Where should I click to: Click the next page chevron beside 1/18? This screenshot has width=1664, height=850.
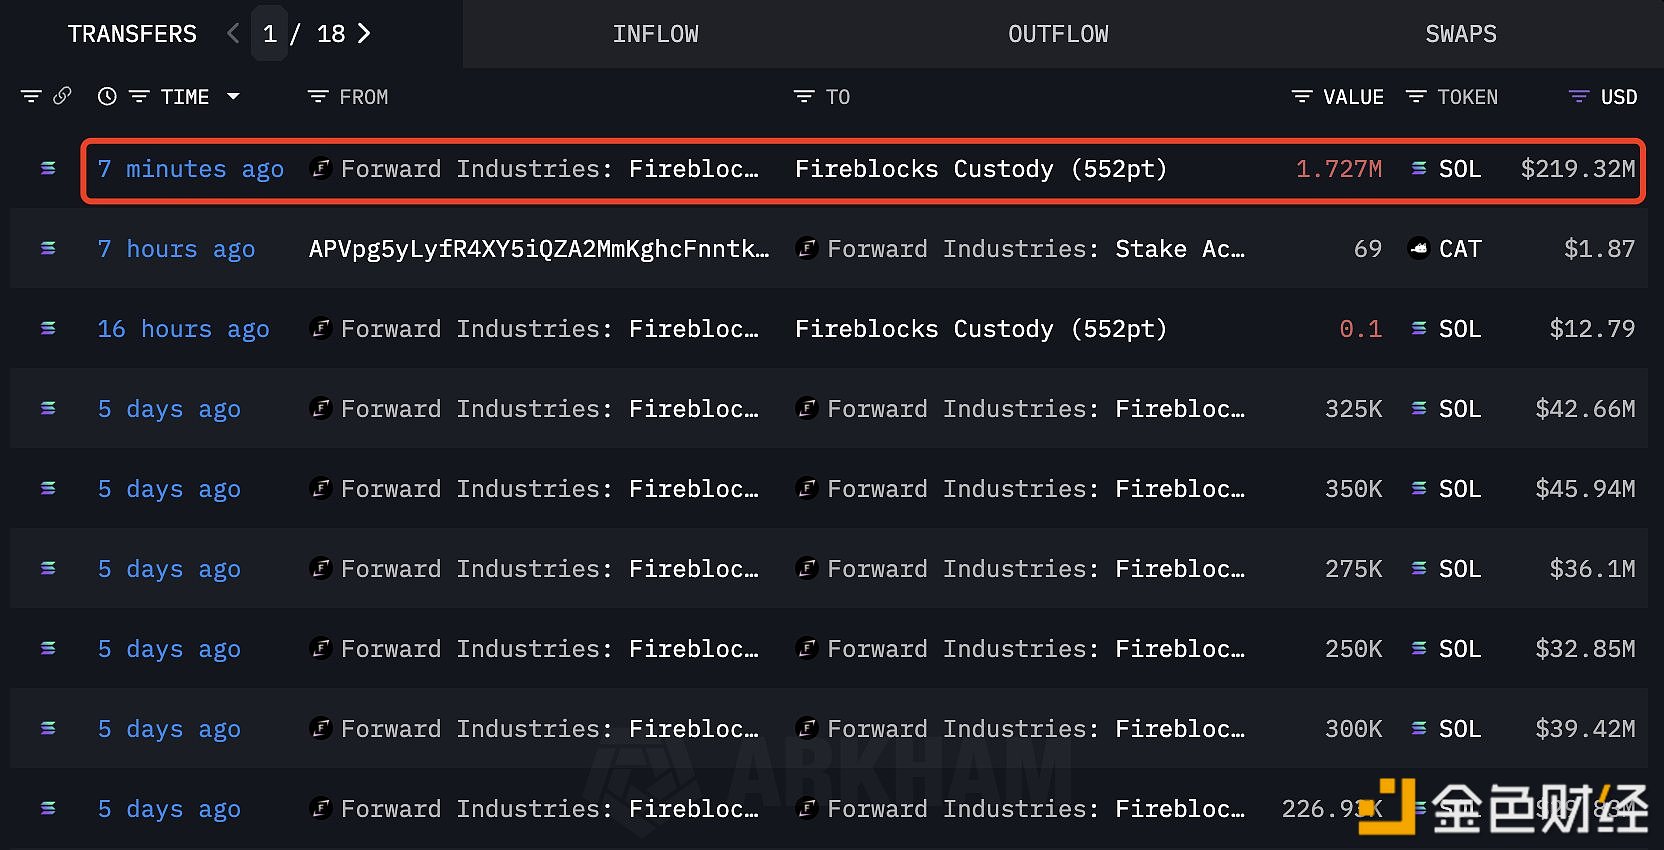364,33
